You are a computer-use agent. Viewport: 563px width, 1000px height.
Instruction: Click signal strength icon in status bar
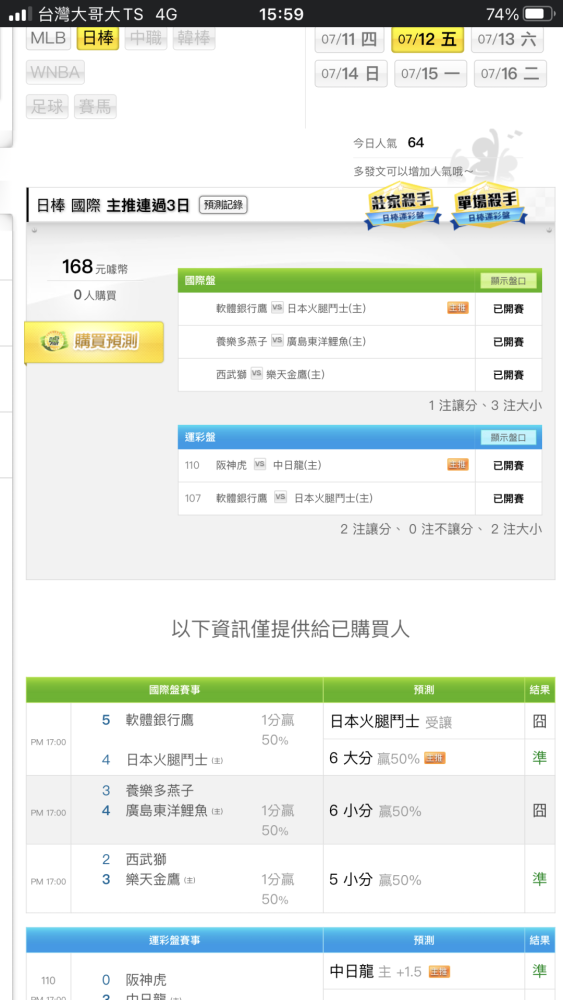pos(19,14)
